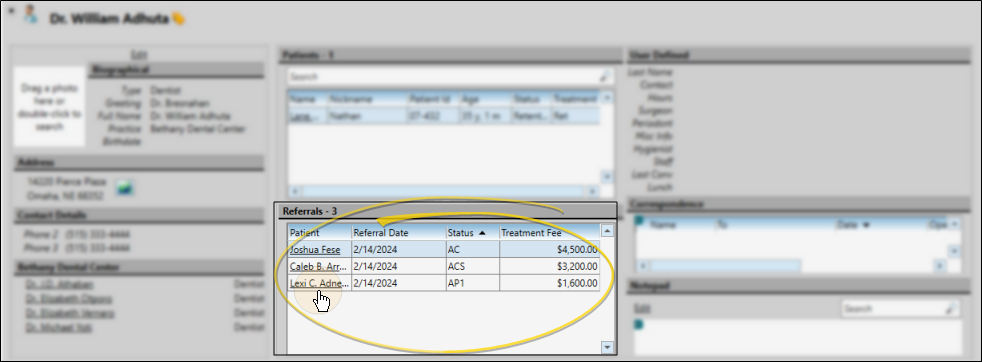Sort referrals by Status column header

(x=472, y=232)
